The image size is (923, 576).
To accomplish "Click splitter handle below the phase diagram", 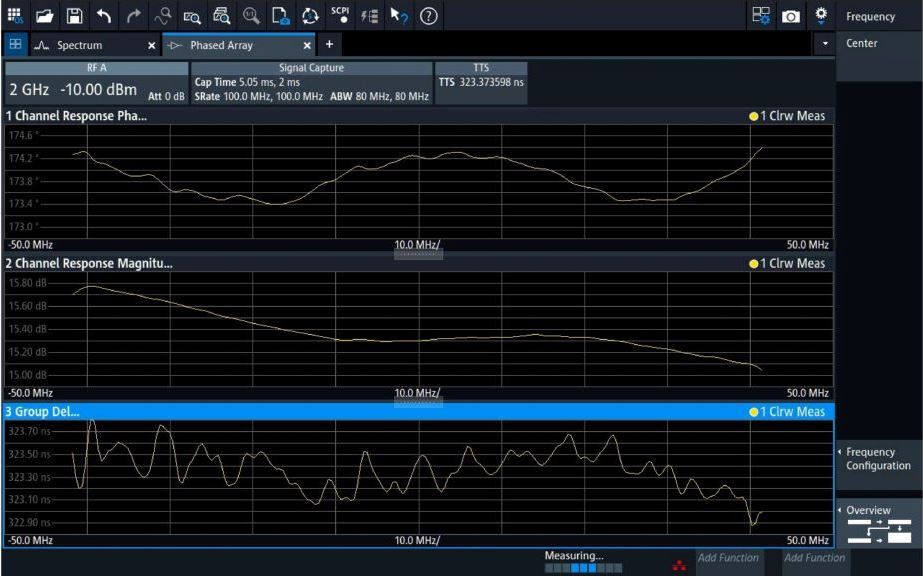I will point(418,254).
